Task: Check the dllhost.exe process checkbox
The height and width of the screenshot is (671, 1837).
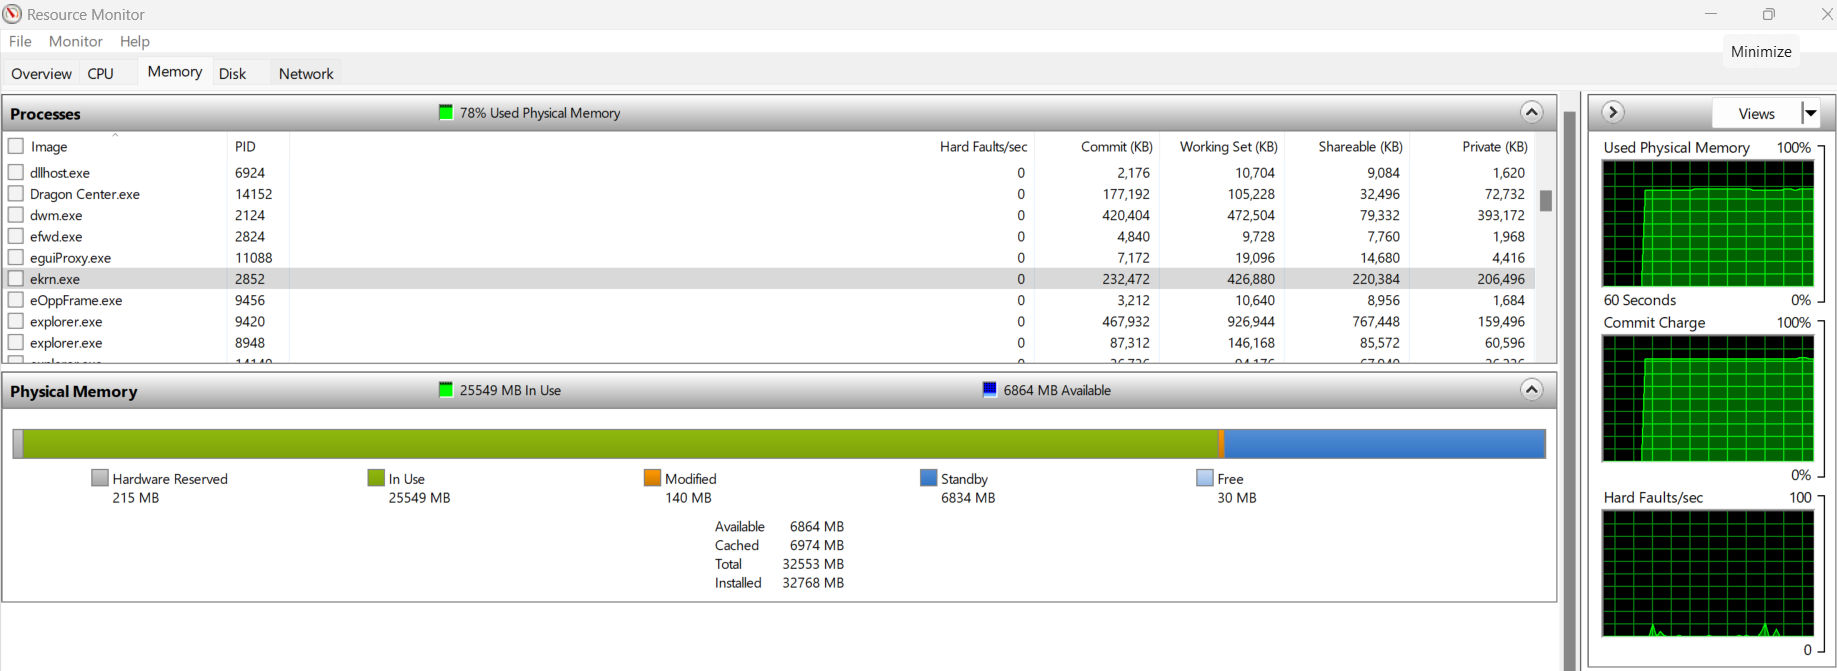Action: pos(16,172)
